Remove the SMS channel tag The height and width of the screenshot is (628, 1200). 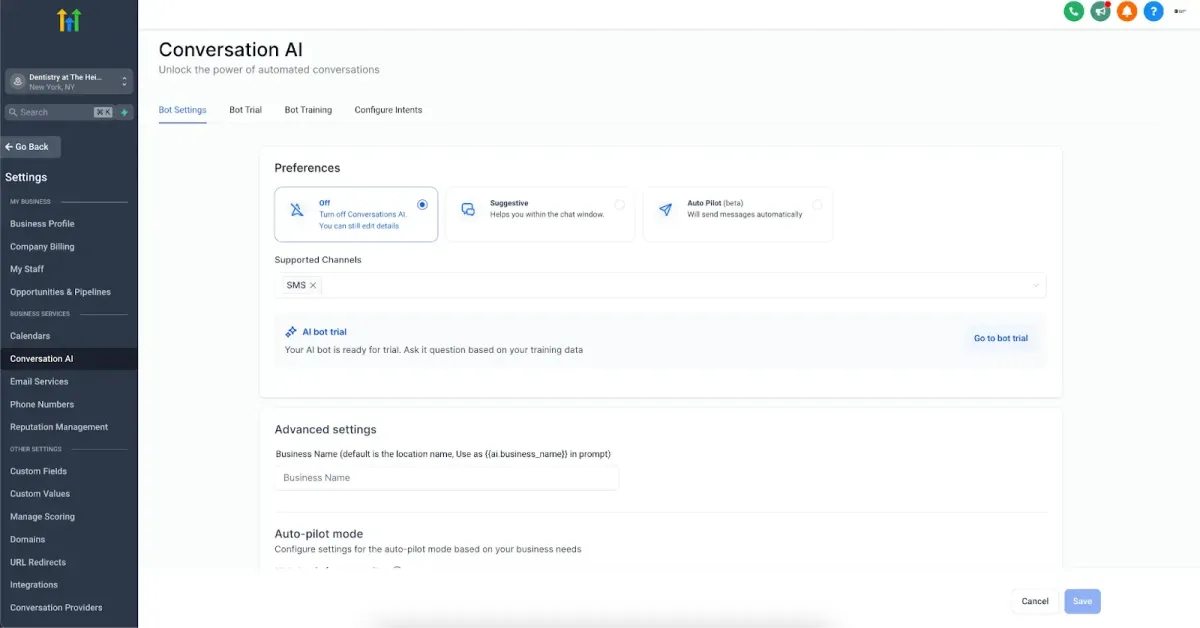pos(313,286)
